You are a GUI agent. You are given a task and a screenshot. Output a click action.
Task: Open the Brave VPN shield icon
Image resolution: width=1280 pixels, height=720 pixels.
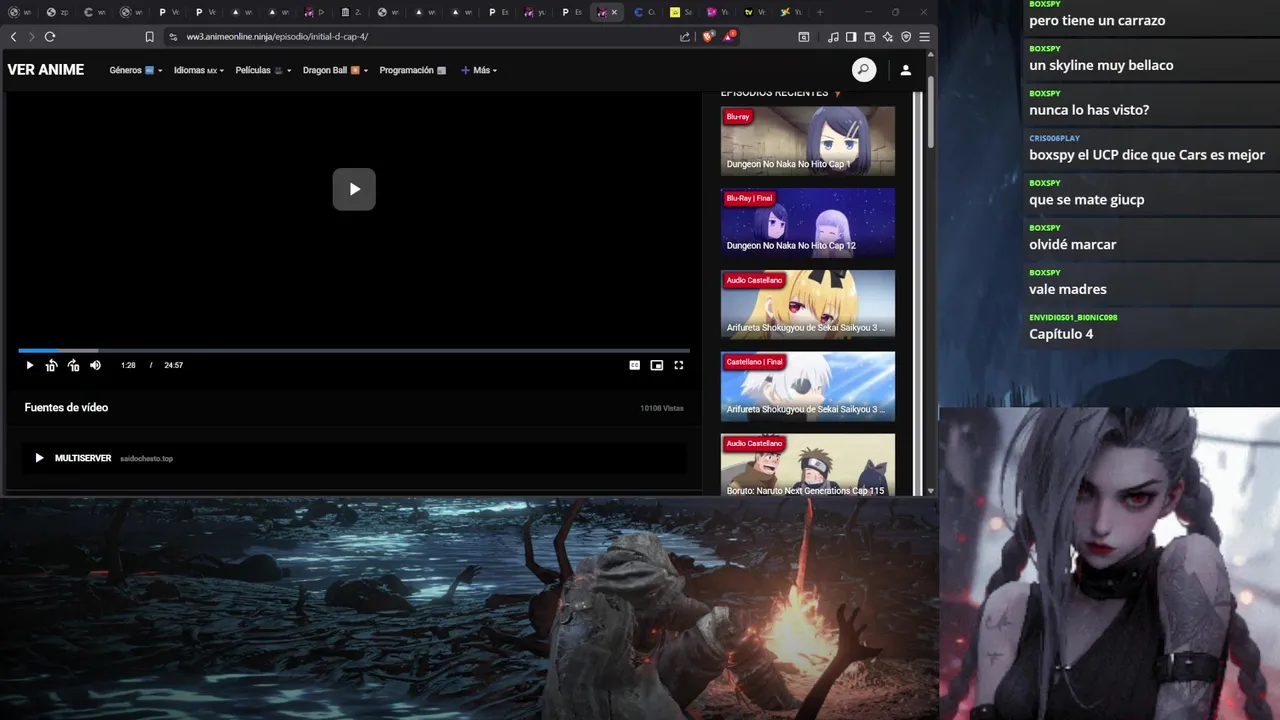point(906,37)
